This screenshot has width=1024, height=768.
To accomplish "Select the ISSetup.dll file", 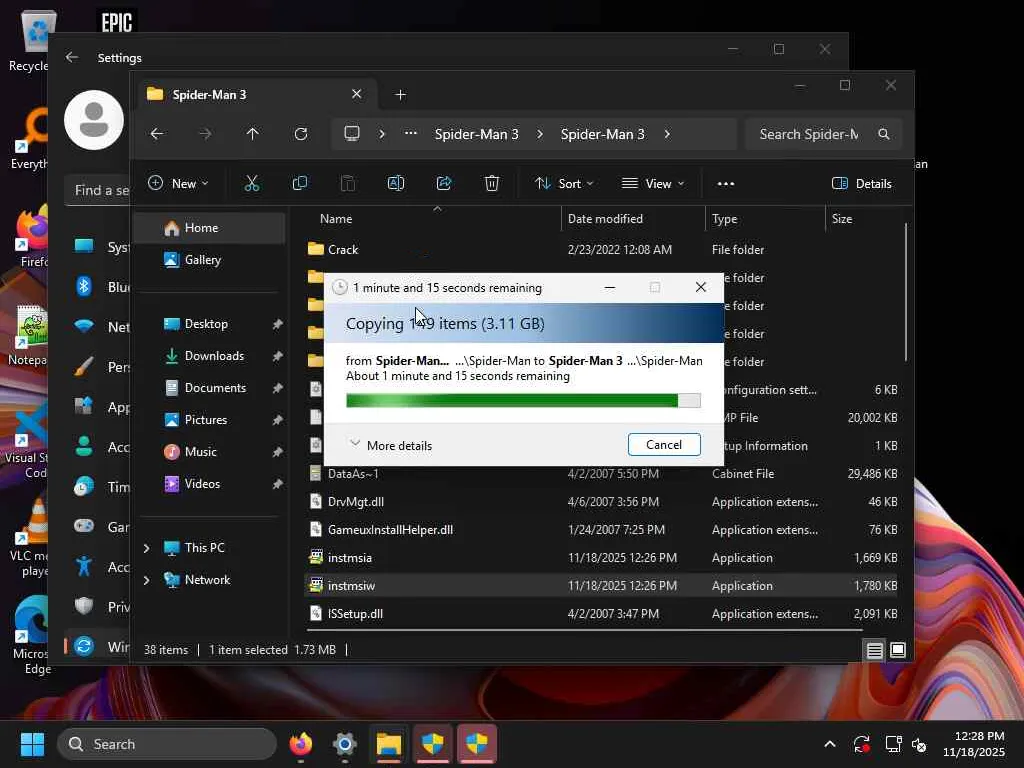I will pos(601,614).
